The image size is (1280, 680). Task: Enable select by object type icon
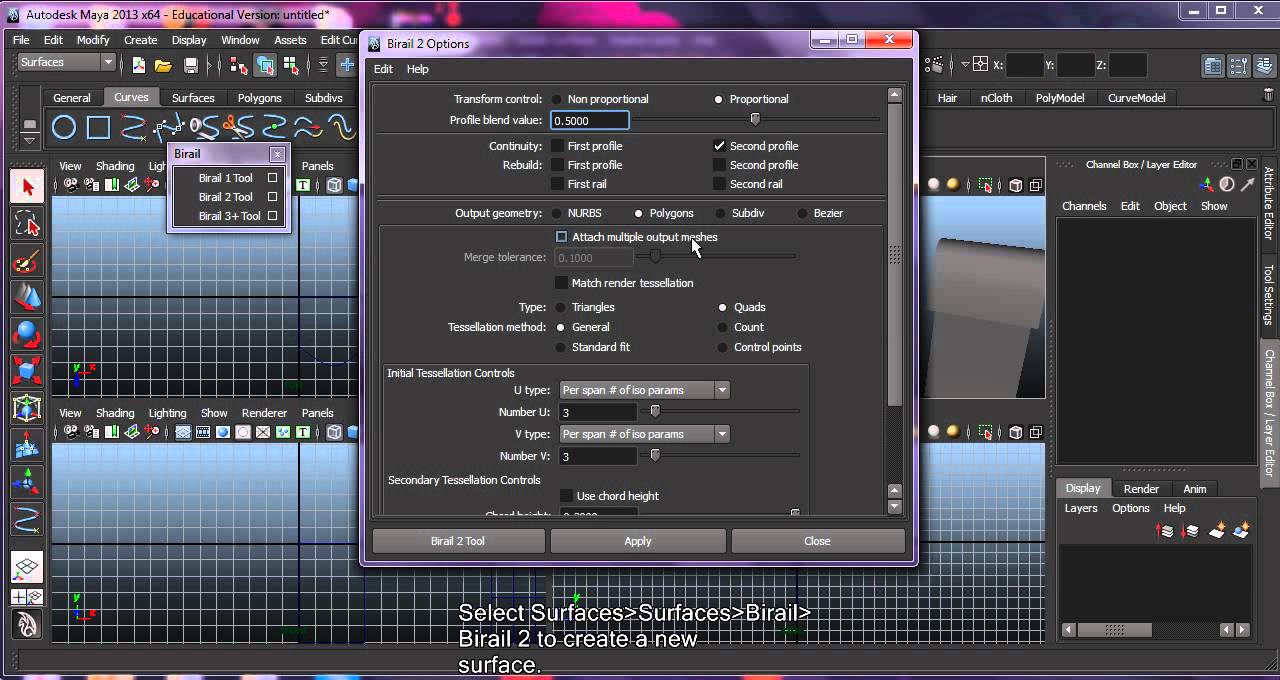[x=265, y=65]
